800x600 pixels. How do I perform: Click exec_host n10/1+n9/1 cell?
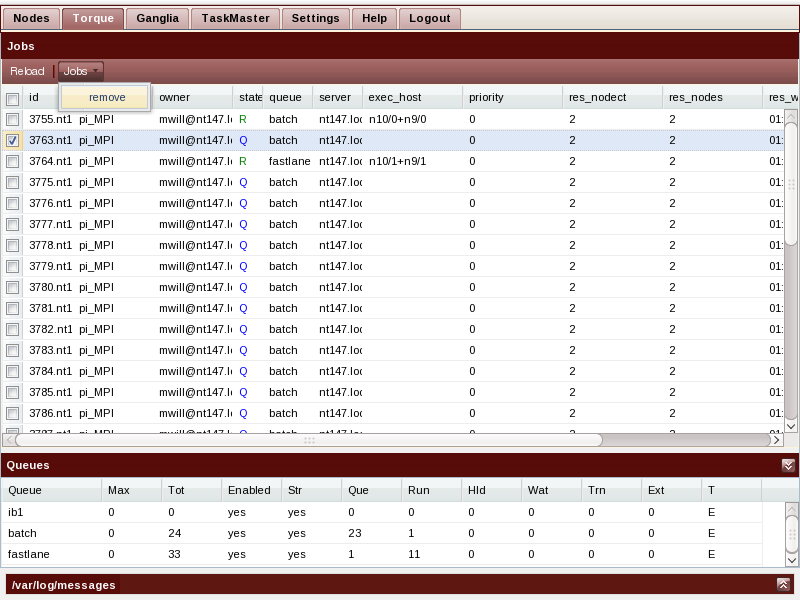[x=397, y=161]
